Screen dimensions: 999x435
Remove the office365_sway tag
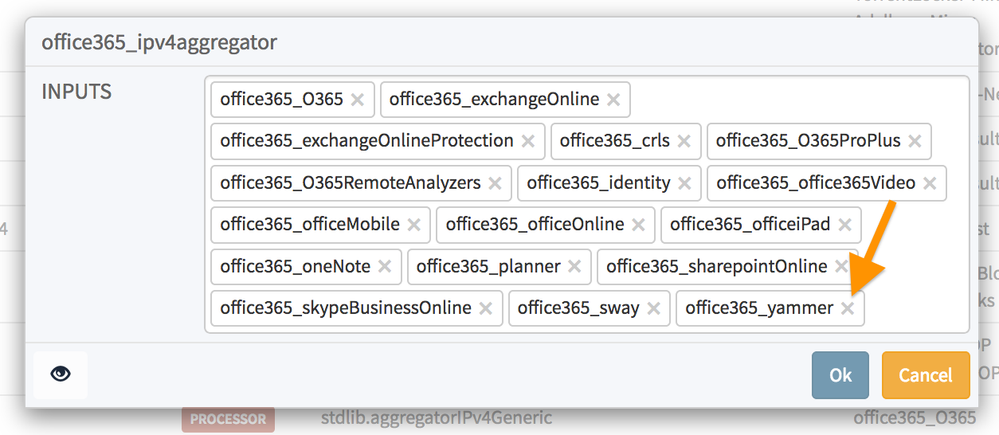(653, 309)
